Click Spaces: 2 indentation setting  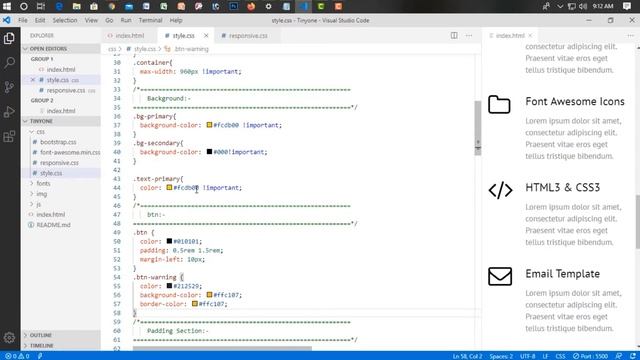pos(501,356)
